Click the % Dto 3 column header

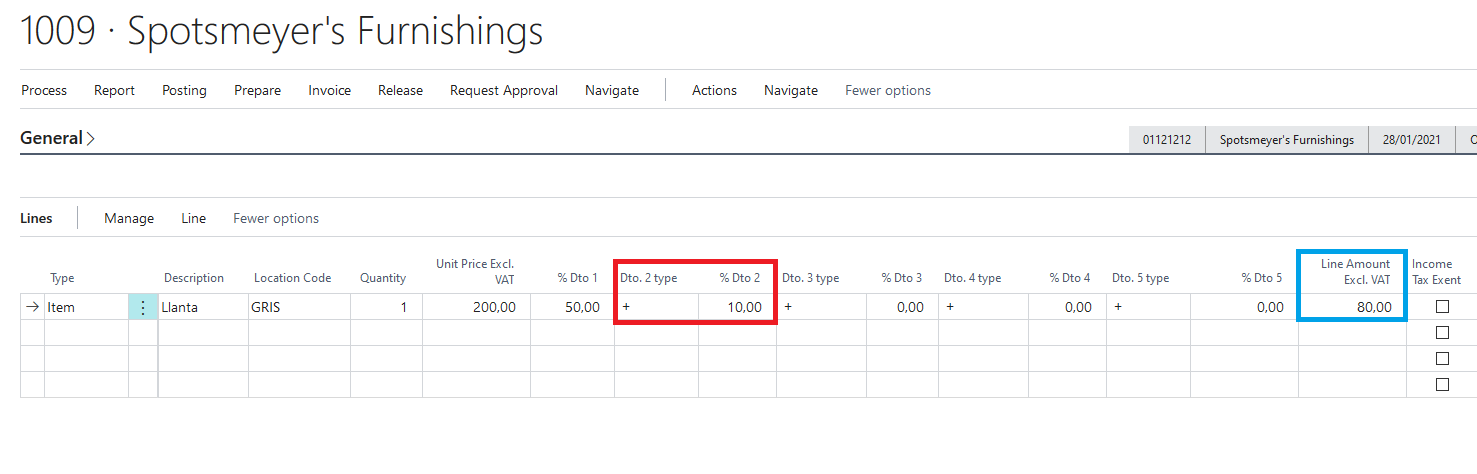(x=902, y=278)
